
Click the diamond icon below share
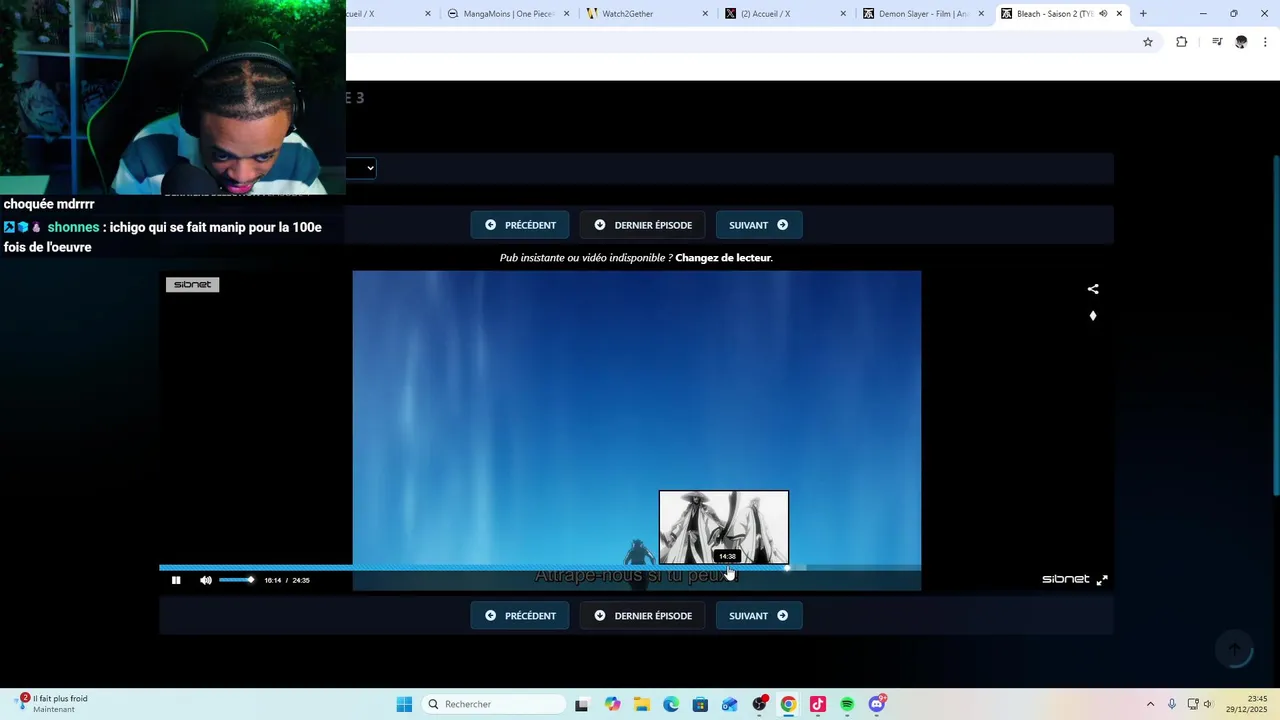pyautogui.click(x=1093, y=316)
